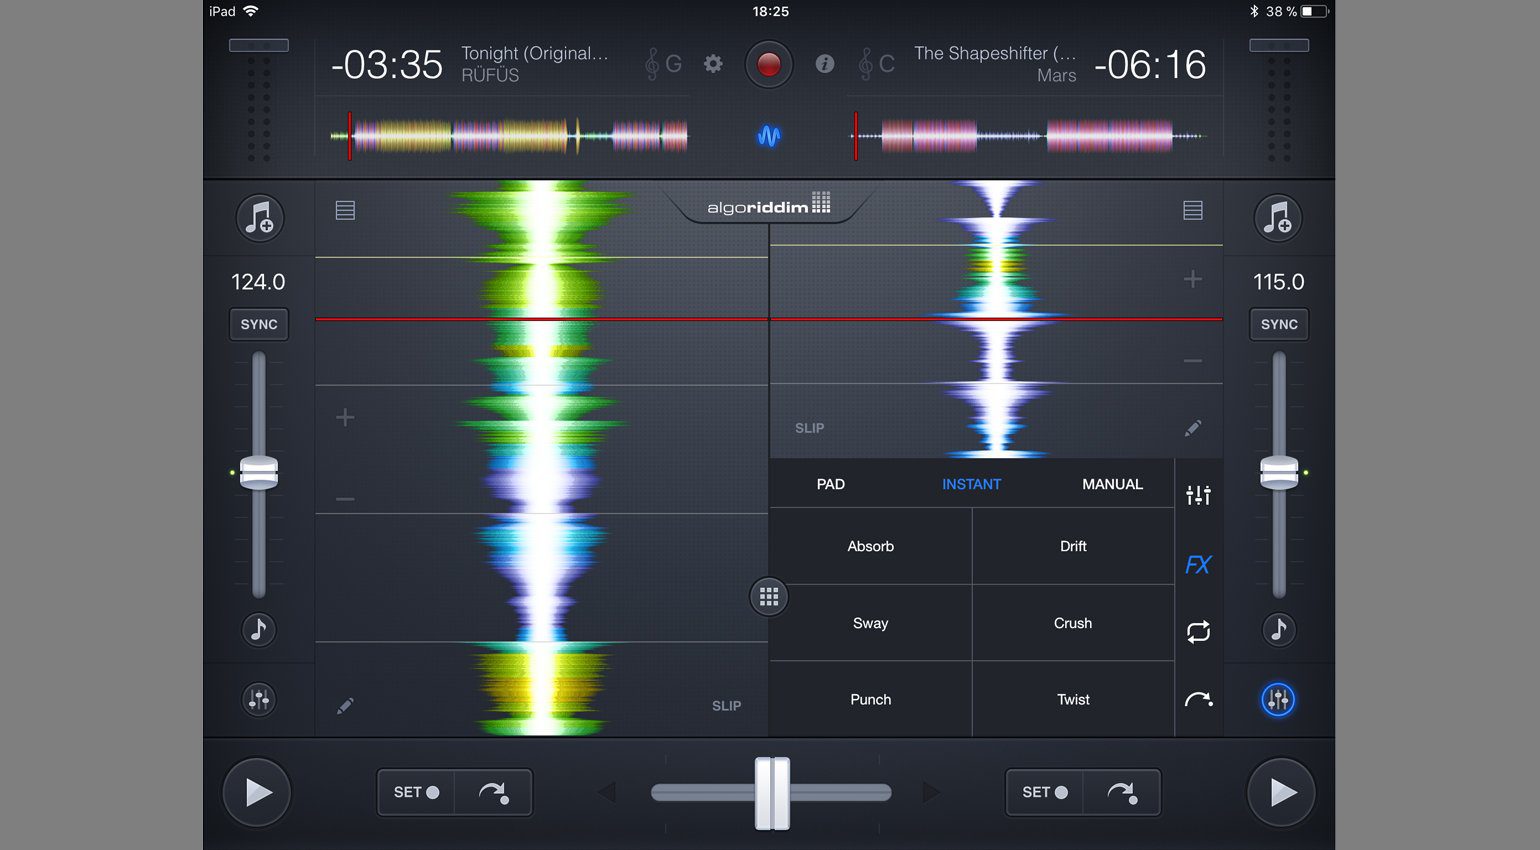
Task: Edit left deck beat grid pencil
Action: point(345,706)
